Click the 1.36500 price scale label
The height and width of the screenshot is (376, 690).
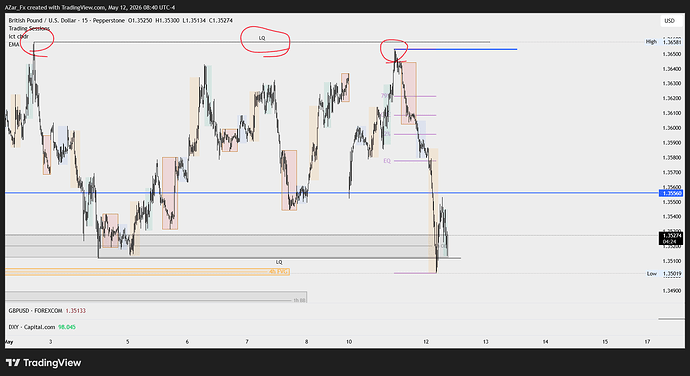(x=672, y=54)
